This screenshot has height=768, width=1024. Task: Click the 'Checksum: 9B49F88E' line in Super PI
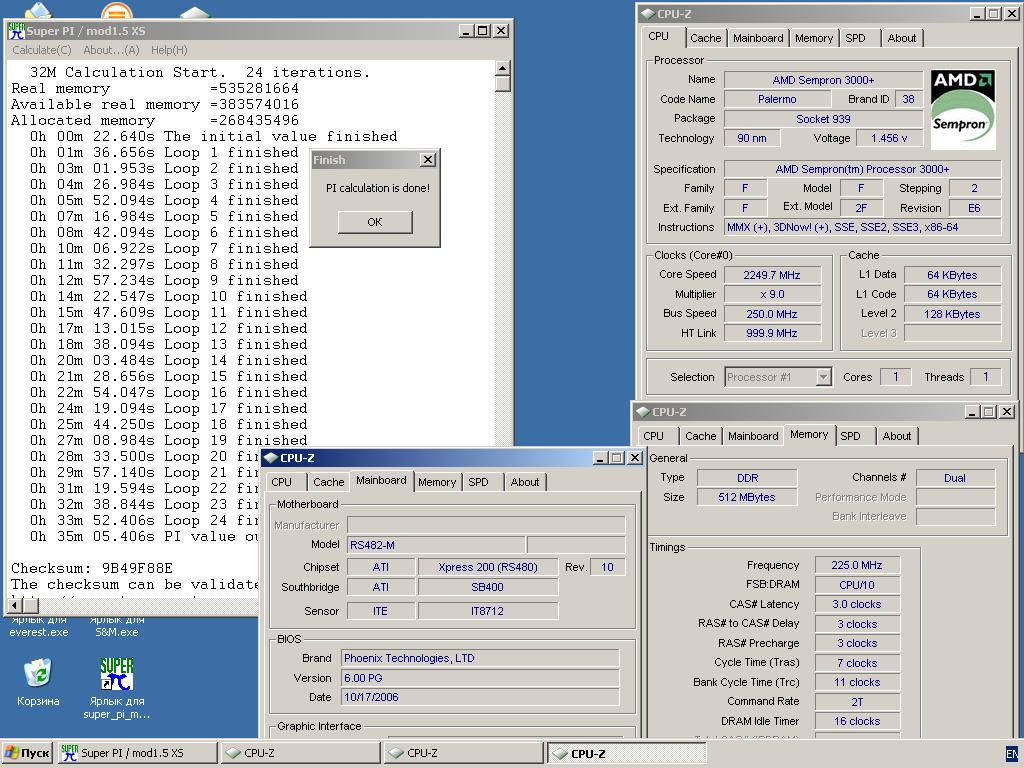(92, 568)
